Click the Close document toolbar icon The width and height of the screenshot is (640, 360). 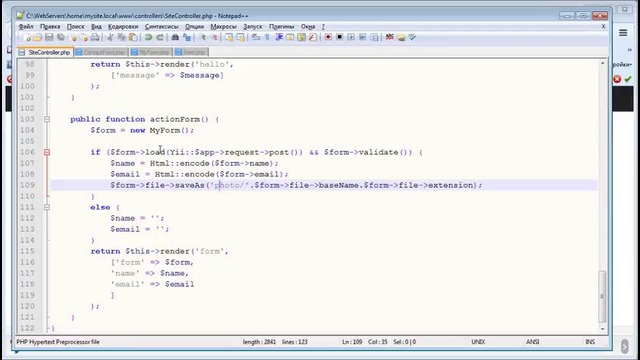coord(73,38)
